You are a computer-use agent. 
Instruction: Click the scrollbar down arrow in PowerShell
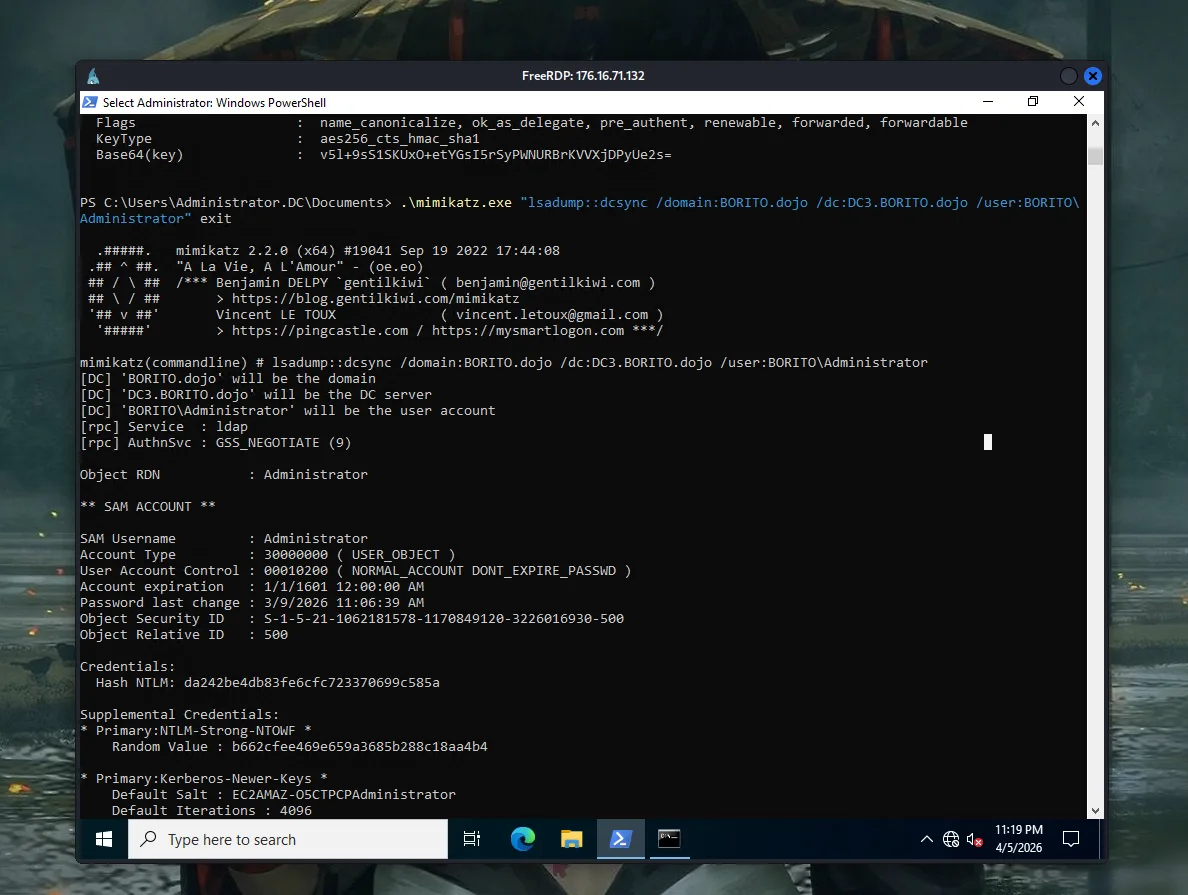1095,810
